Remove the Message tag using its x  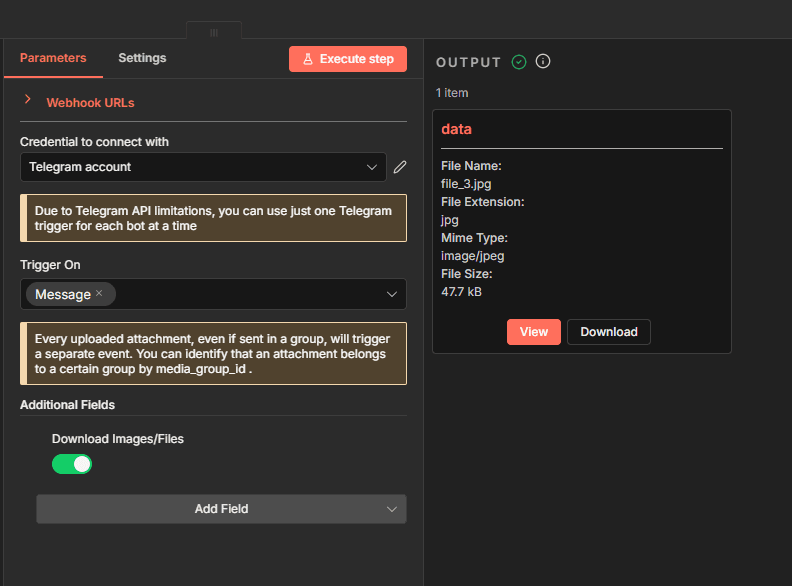(99, 294)
